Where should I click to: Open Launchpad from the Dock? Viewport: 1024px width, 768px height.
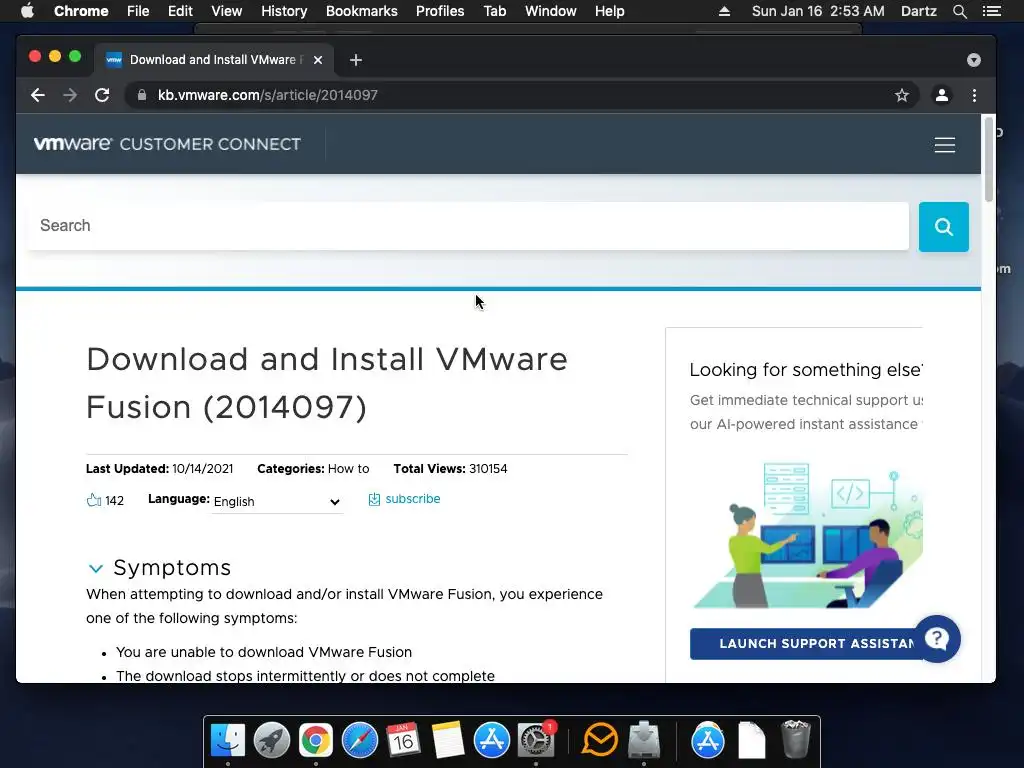(272, 741)
